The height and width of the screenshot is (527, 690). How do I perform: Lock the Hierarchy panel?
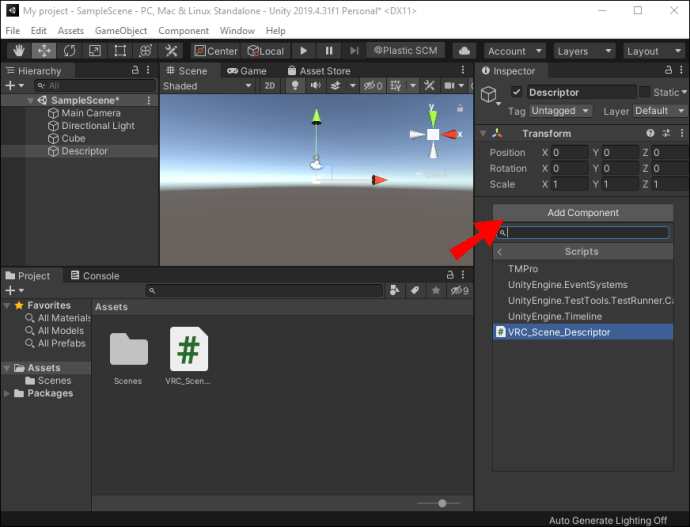(x=135, y=70)
